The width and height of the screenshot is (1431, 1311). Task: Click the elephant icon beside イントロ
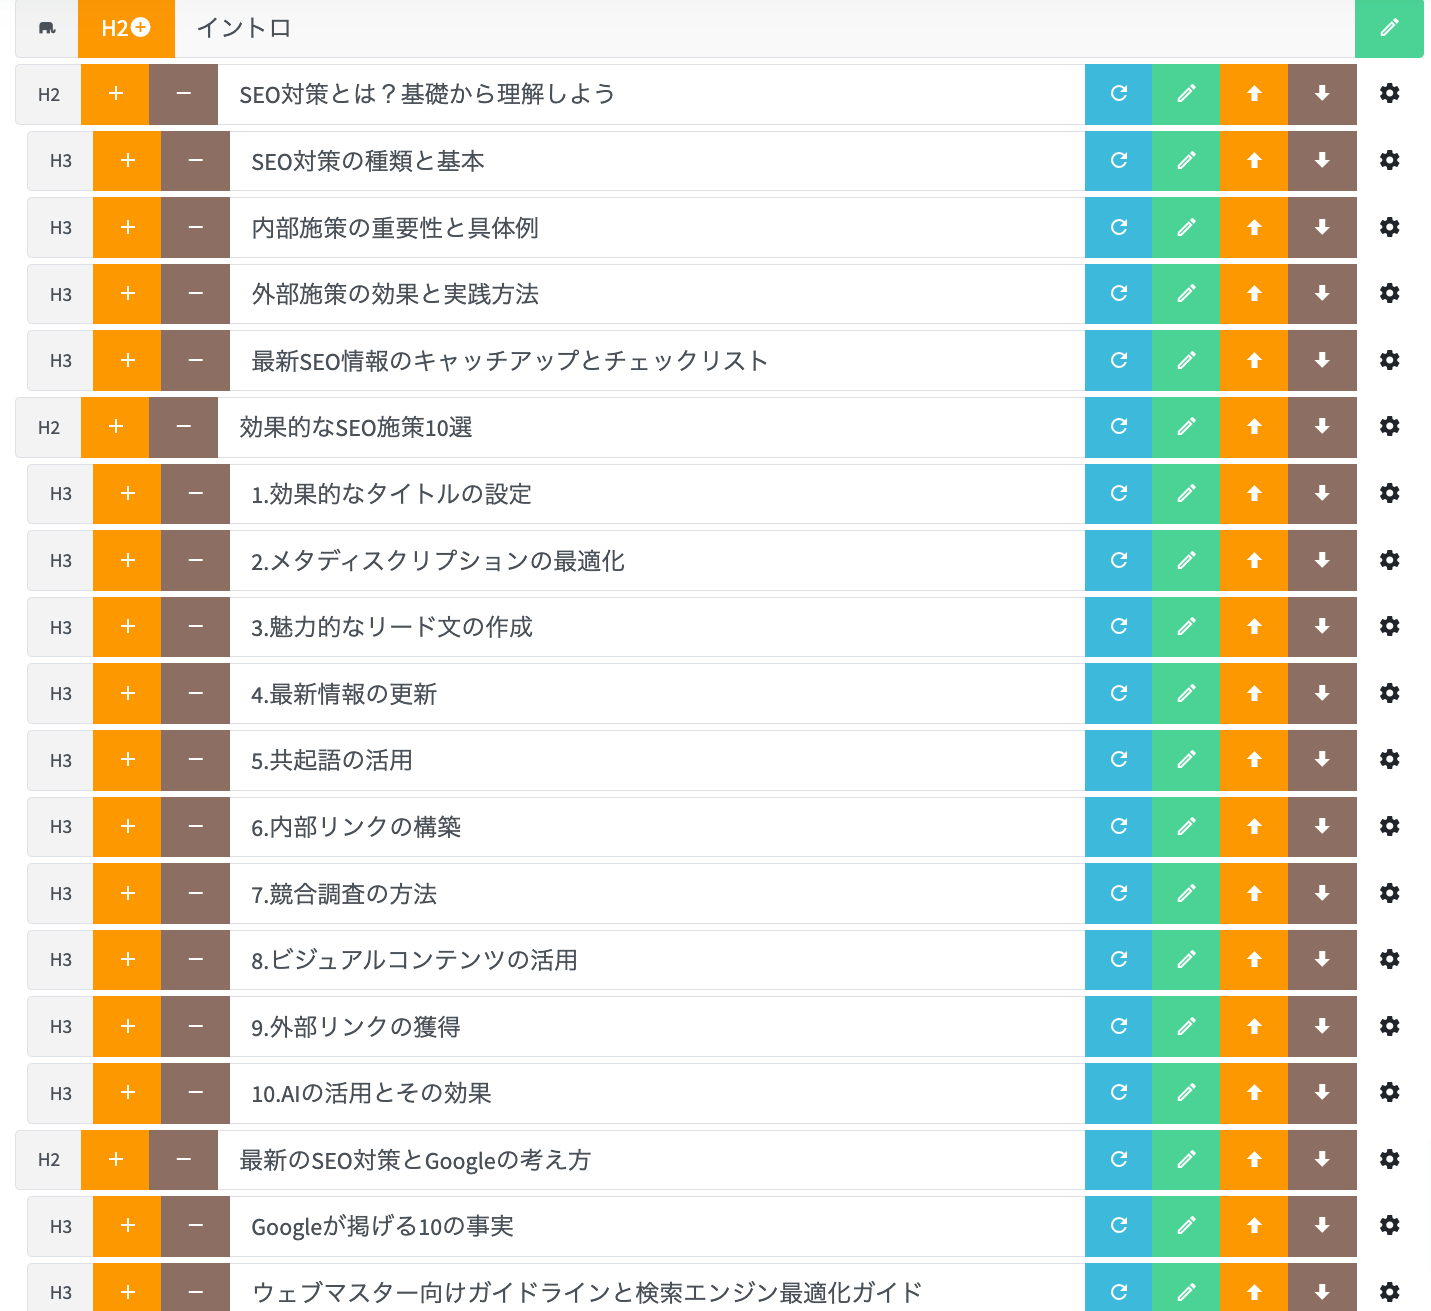pyautogui.click(x=47, y=28)
